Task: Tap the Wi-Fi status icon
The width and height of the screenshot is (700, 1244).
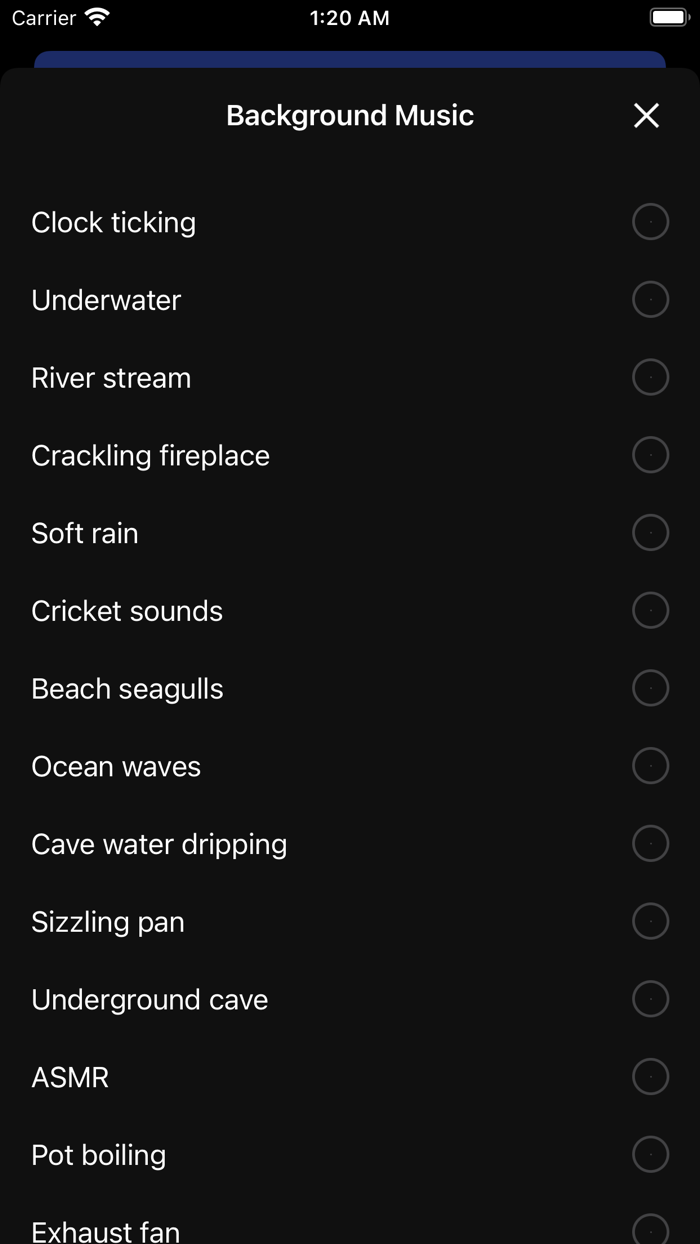Action: coord(97,18)
